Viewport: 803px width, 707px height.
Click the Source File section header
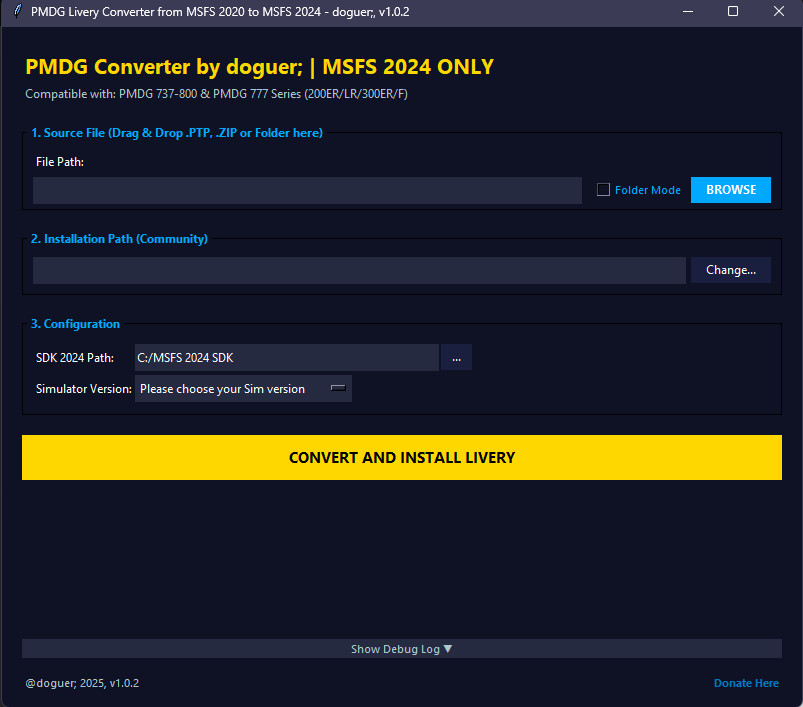(x=177, y=132)
